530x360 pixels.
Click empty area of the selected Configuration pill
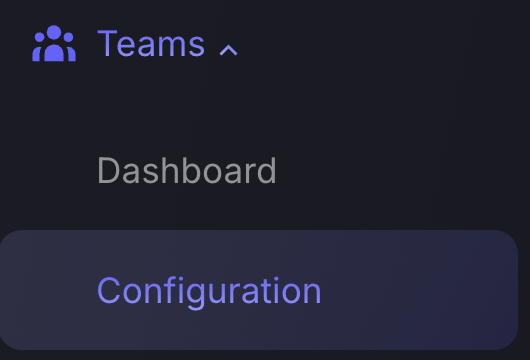tap(419, 290)
